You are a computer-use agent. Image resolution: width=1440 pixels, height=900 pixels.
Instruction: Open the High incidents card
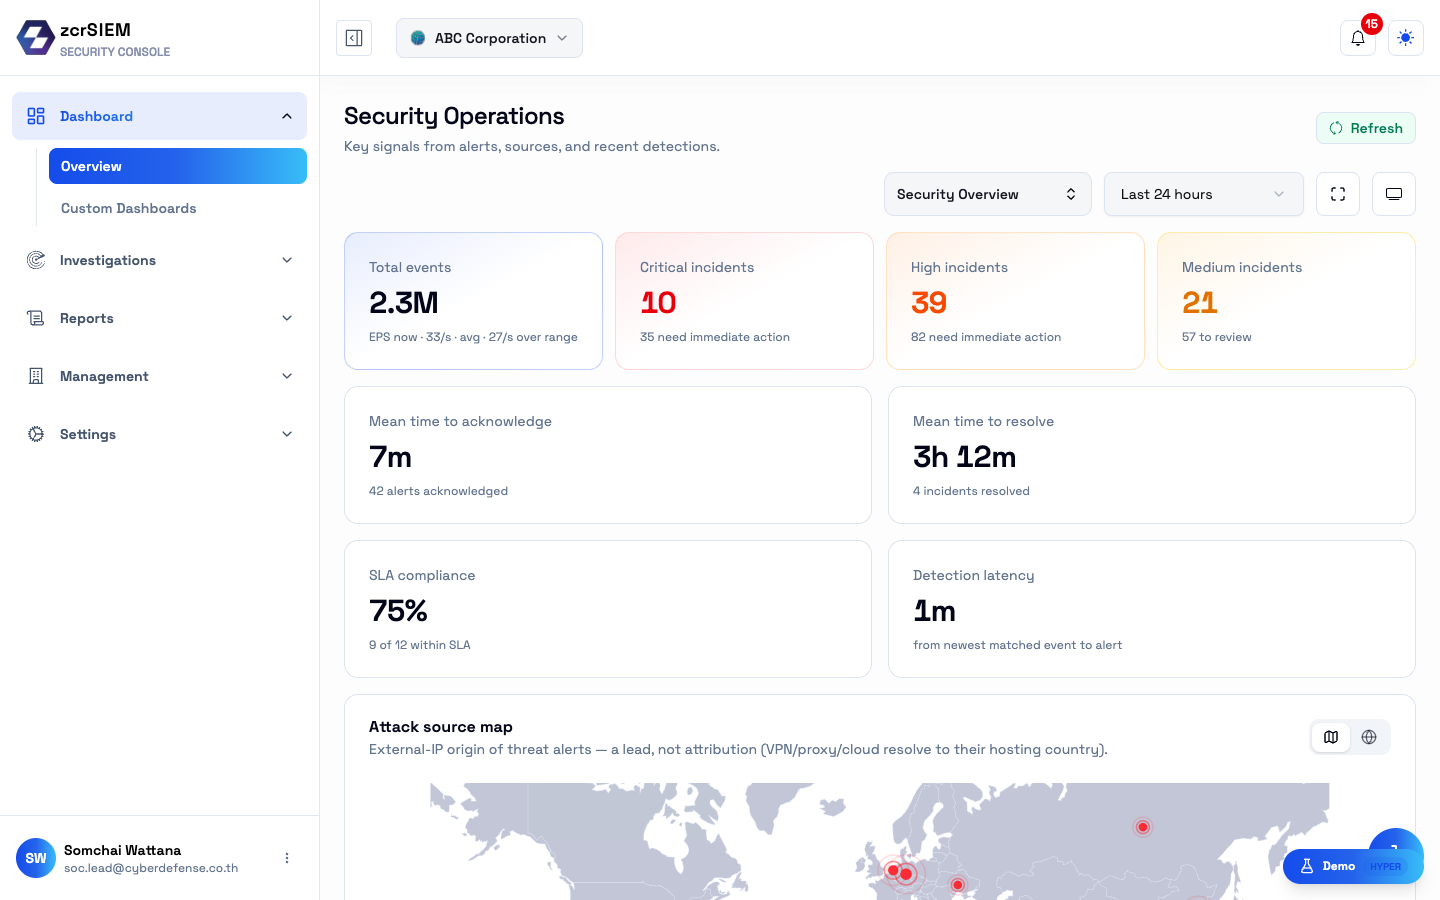click(1015, 301)
